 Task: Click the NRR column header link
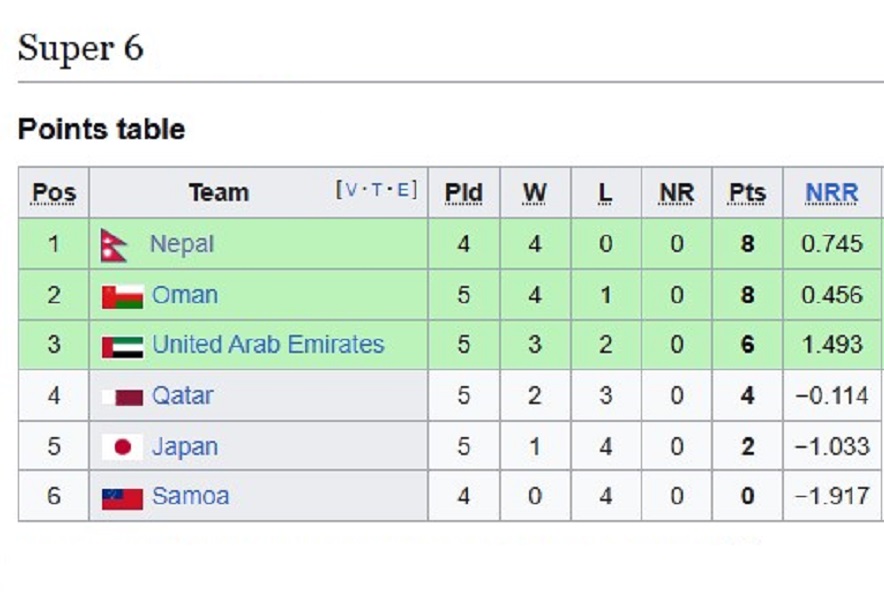pyautogui.click(x=831, y=193)
